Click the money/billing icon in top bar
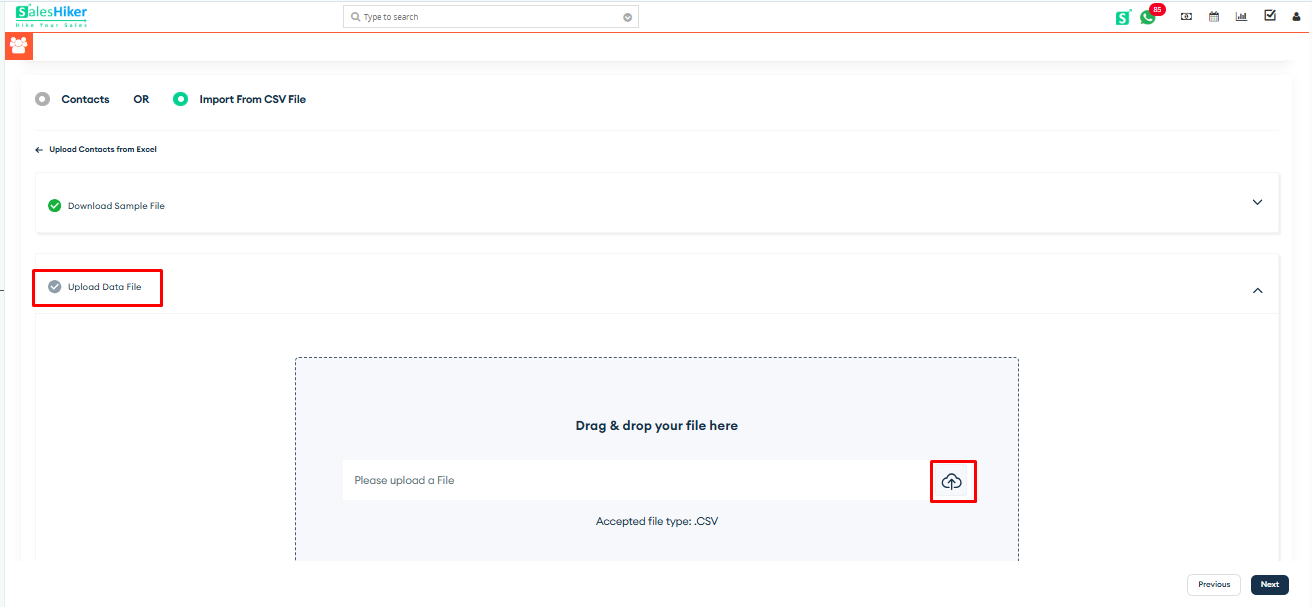The image size is (1312, 607). pos(1185,16)
